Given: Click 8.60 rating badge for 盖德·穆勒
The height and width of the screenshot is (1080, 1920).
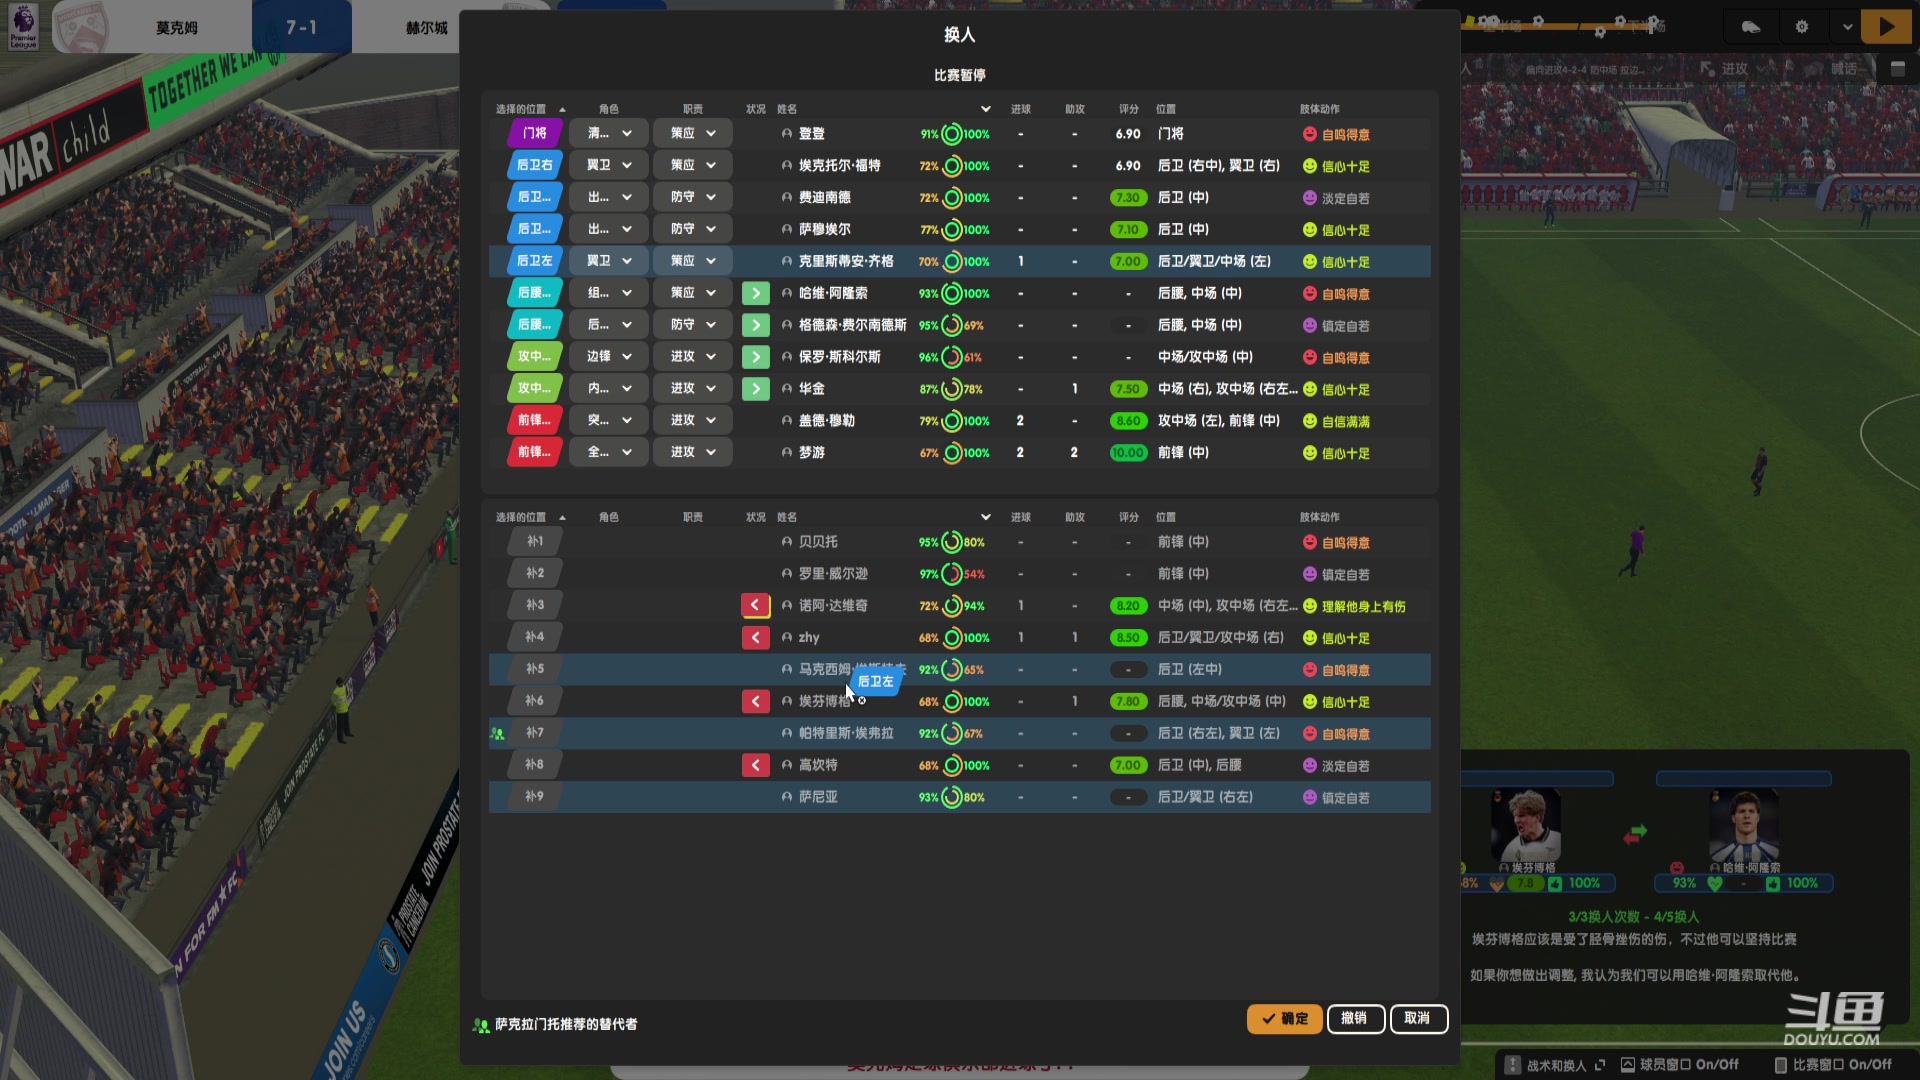Looking at the screenshot, I should pos(1128,421).
